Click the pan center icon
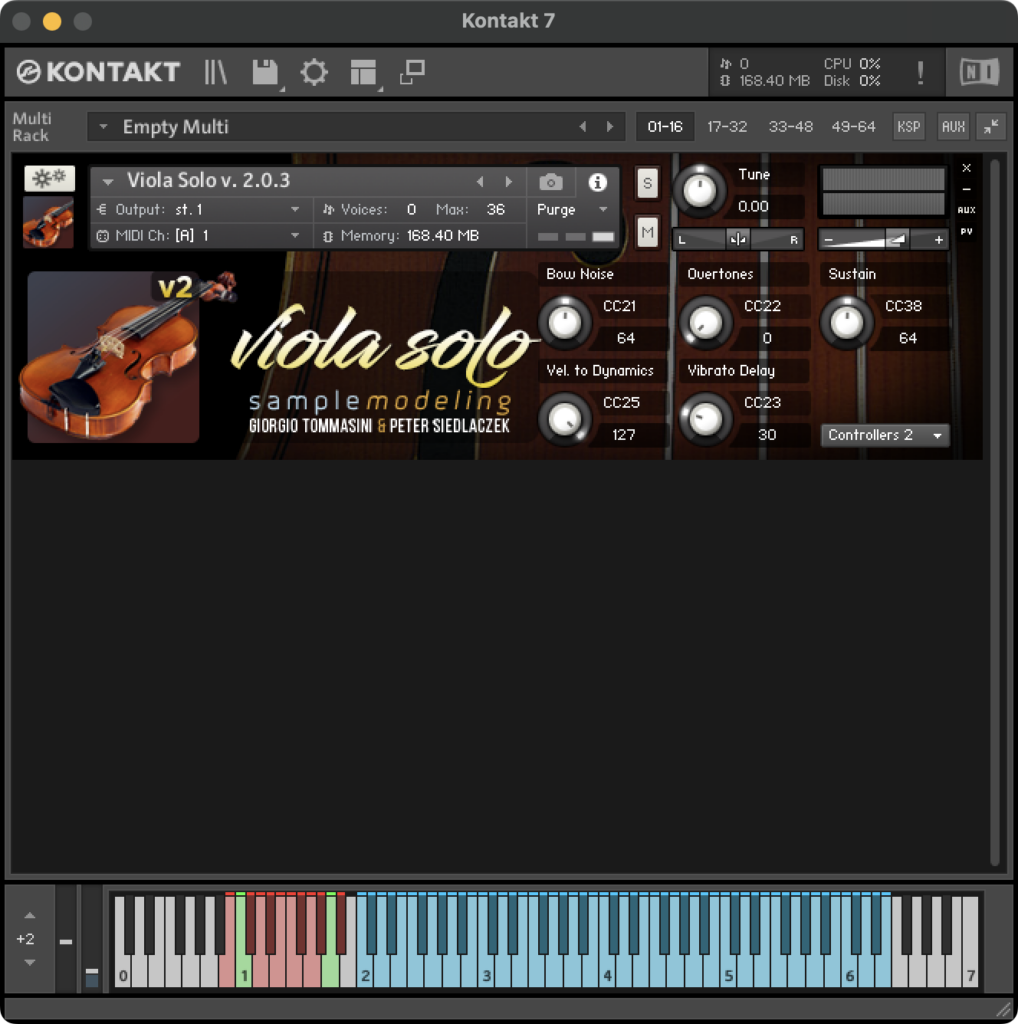The height and width of the screenshot is (1024, 1018). 738,239
